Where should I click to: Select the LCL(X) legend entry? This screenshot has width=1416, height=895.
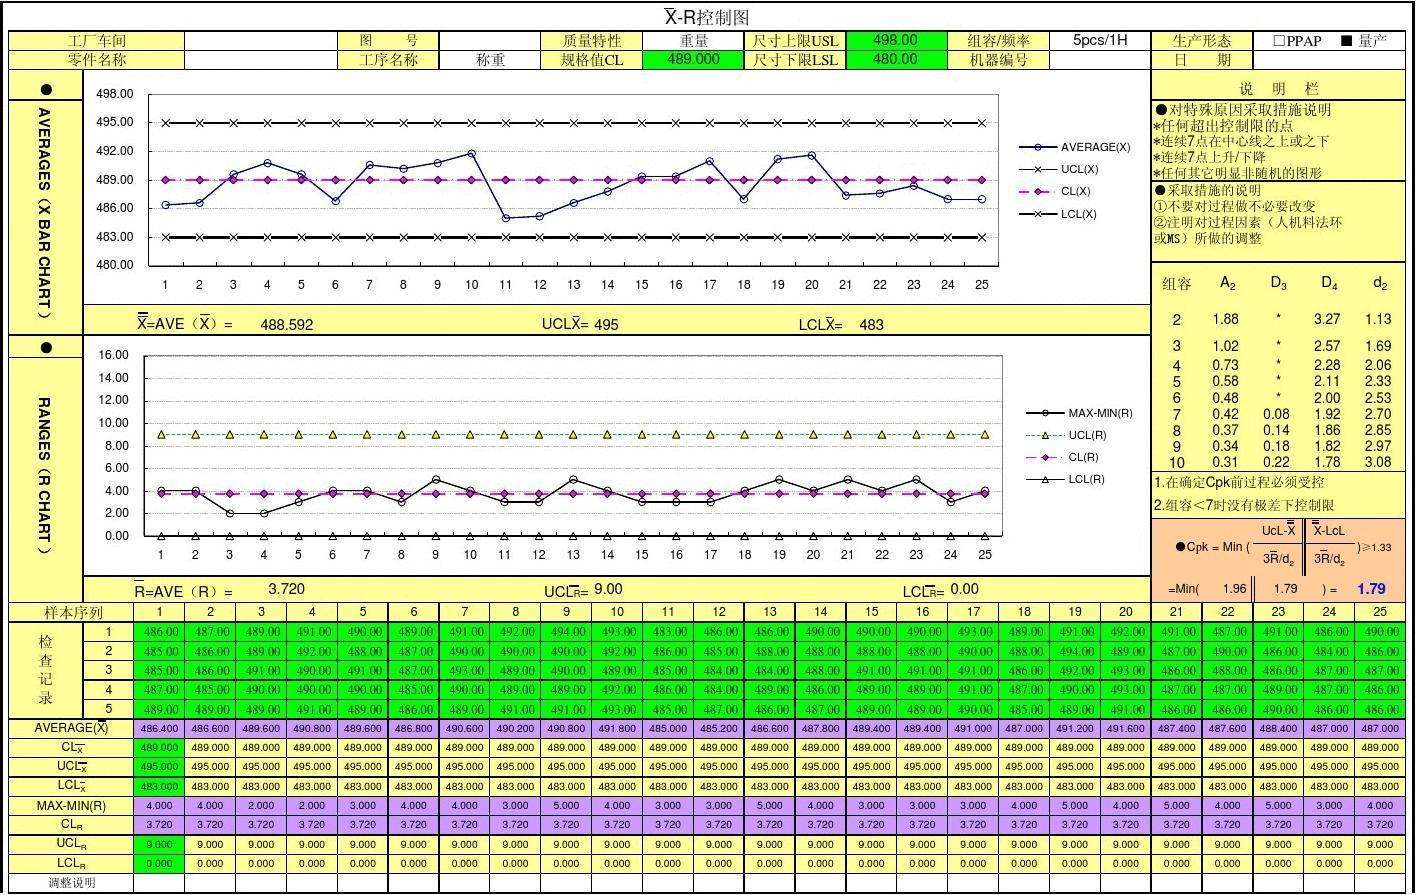1059,214
